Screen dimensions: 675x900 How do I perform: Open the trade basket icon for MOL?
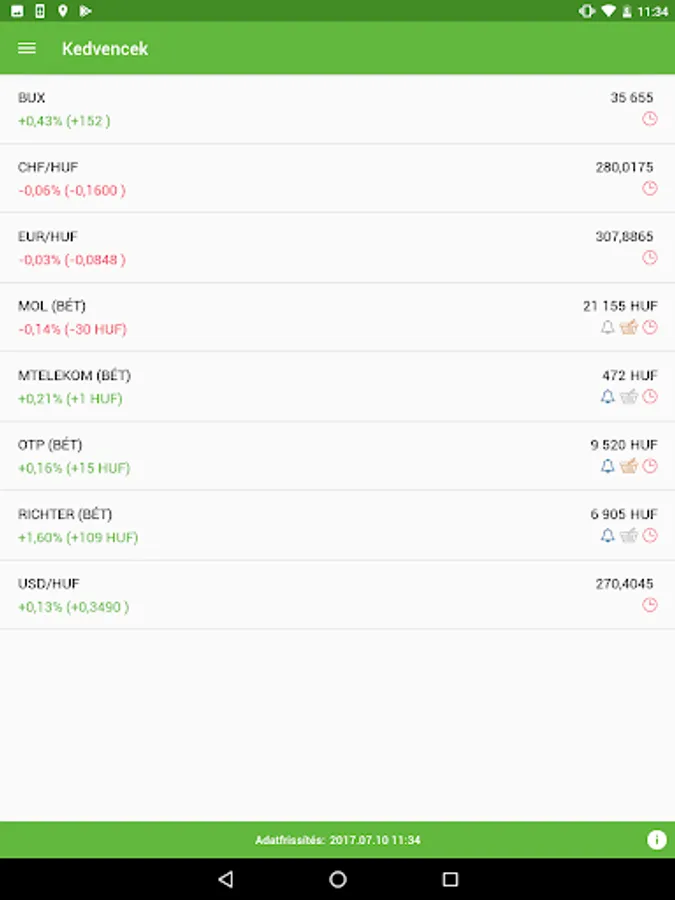point(629,327)
